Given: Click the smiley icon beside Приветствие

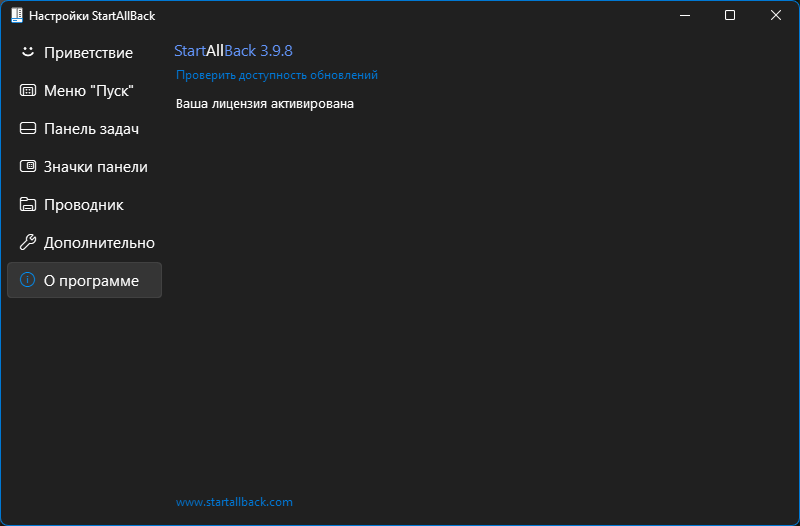Looking at the screenshot, I should click(28, 52).
